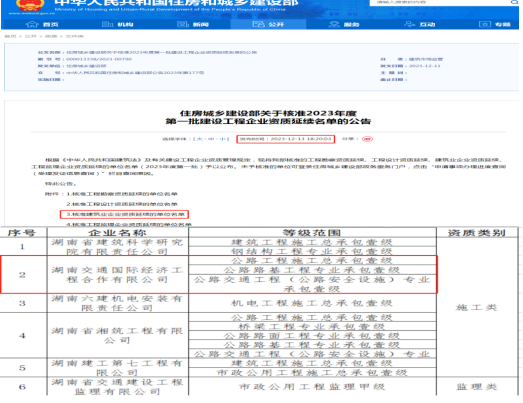Click serial number 6 cell
The width and height of the screenshot is (523, 403).
click(x=22, y=387)
